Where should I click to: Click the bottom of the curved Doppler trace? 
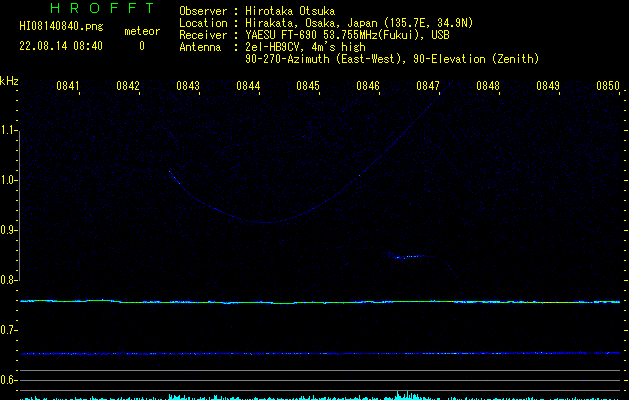266,222
